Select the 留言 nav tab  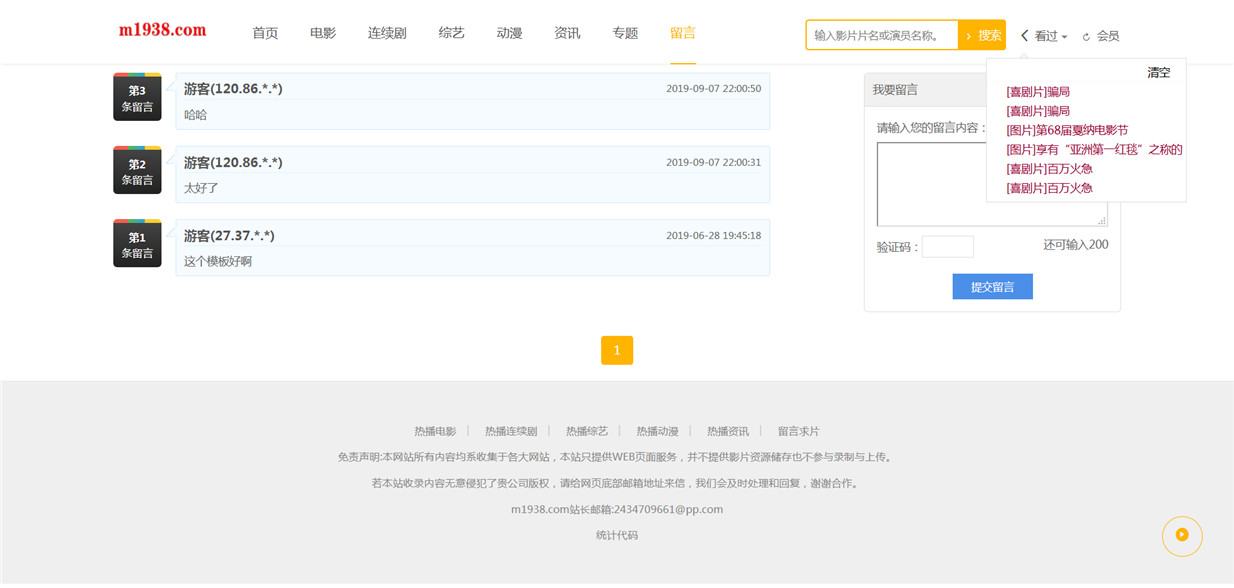coord(683,33)
